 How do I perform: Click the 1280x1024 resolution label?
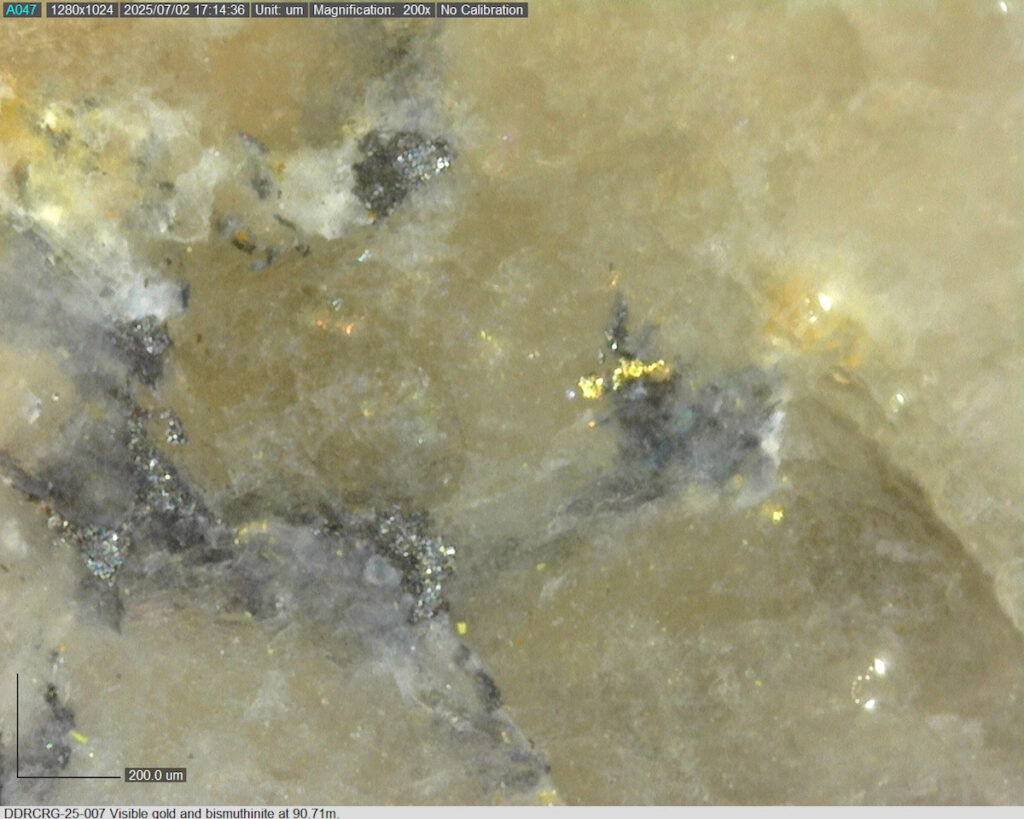pos(81,10)
